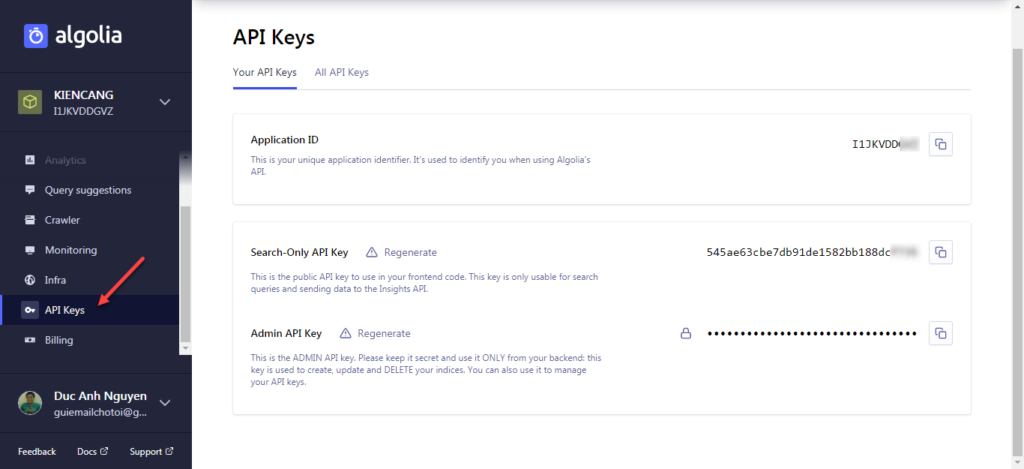Regenerate the Search-Only API Key

410,252
